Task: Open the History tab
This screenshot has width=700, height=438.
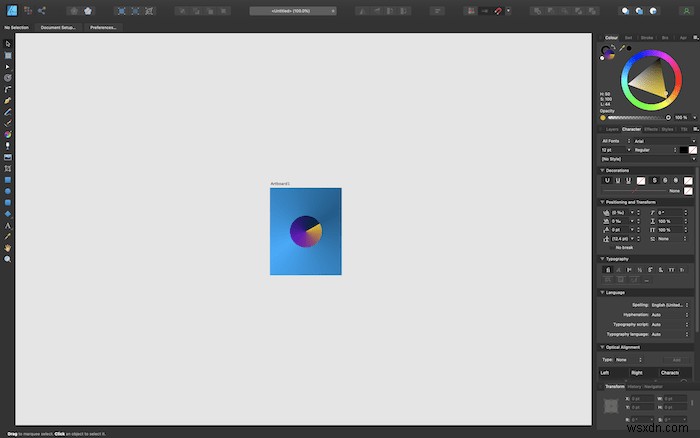Action: (x=634, y=387)
